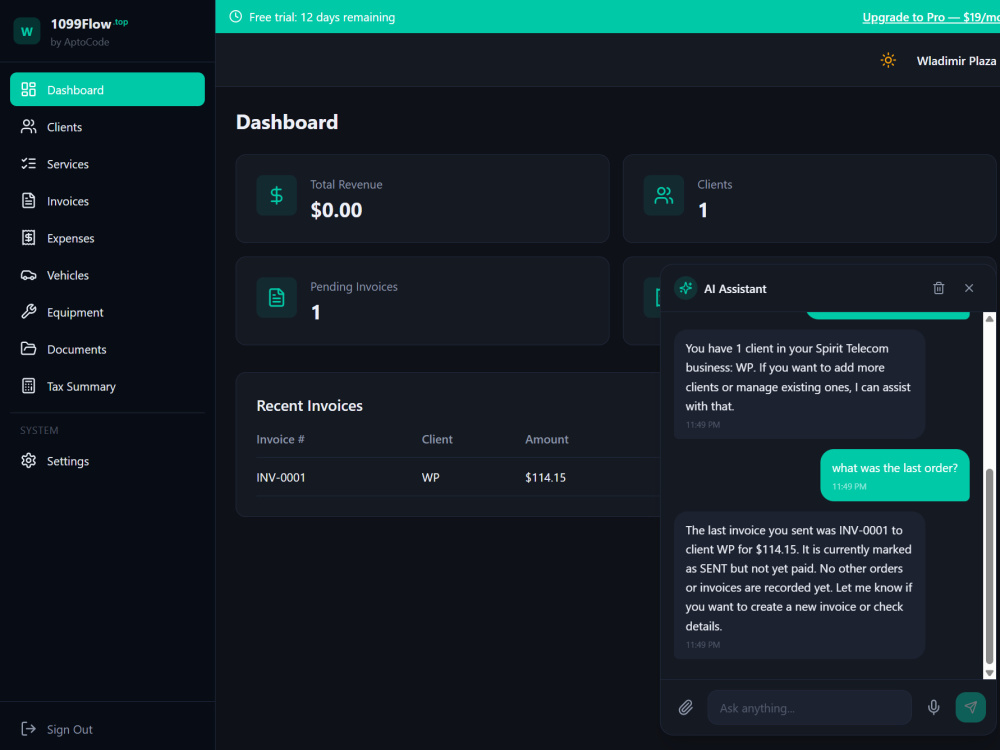Image resolution: width=1000 pixels, height=750 pixels.
Task: Click the Recent Invoices heading
Action: pos(309,406)
